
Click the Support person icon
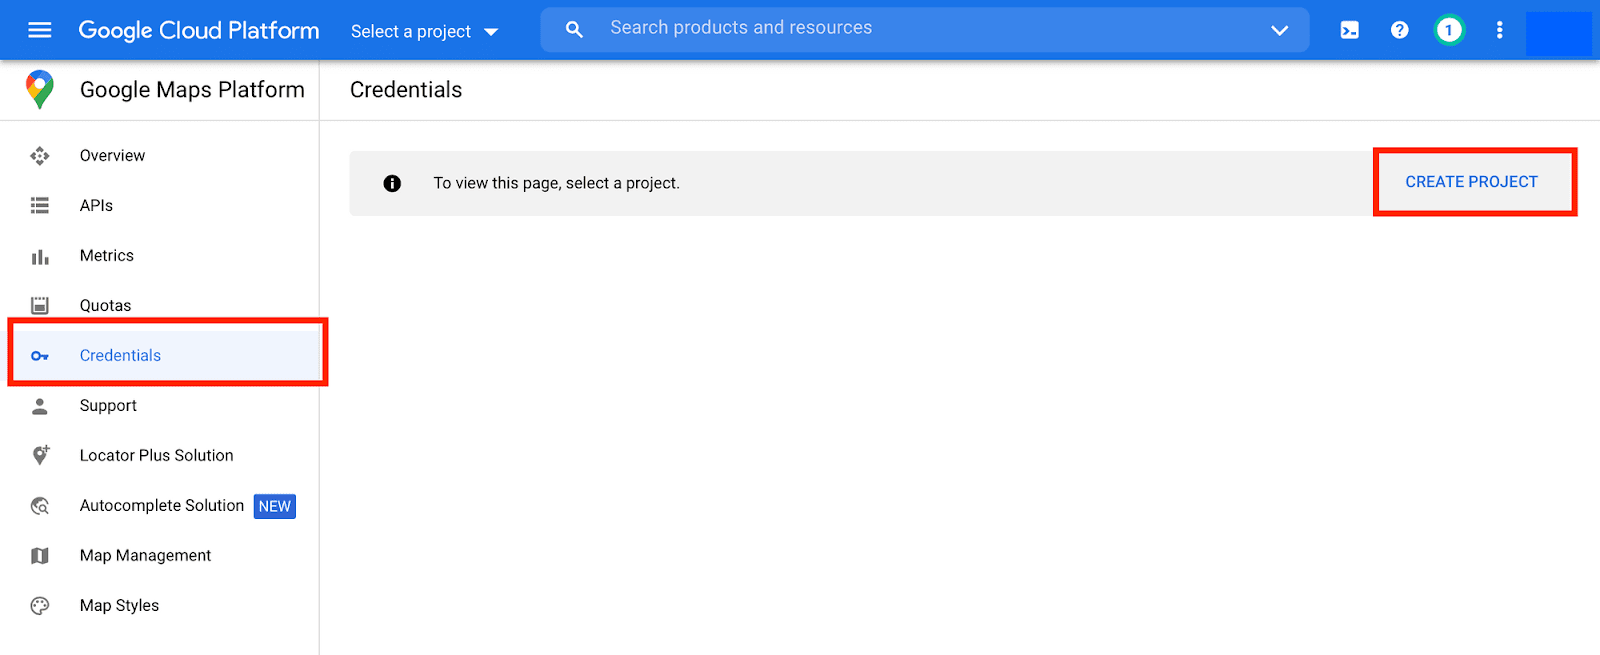coord(40,405)
